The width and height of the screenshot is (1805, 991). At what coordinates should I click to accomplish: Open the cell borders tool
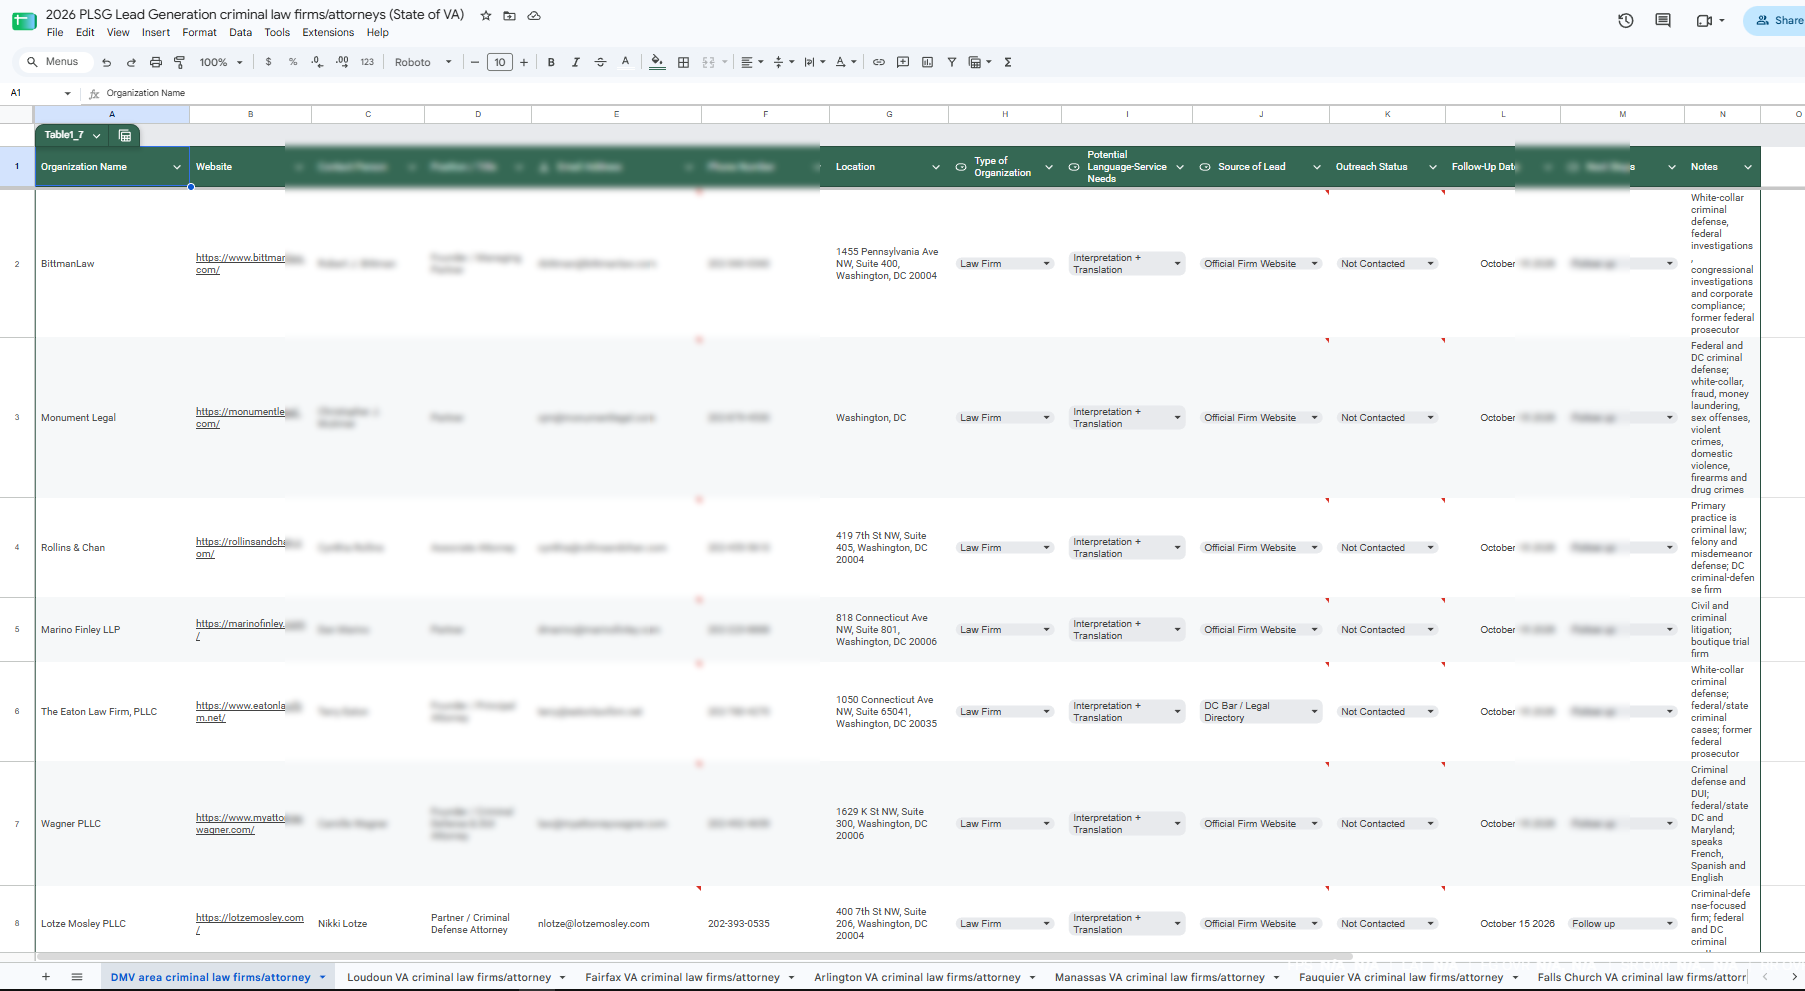[684, 62]
